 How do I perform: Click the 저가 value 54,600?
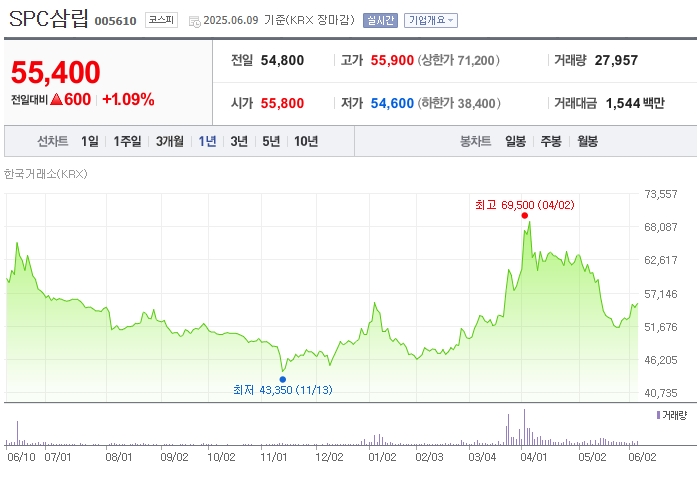[392, 103]
